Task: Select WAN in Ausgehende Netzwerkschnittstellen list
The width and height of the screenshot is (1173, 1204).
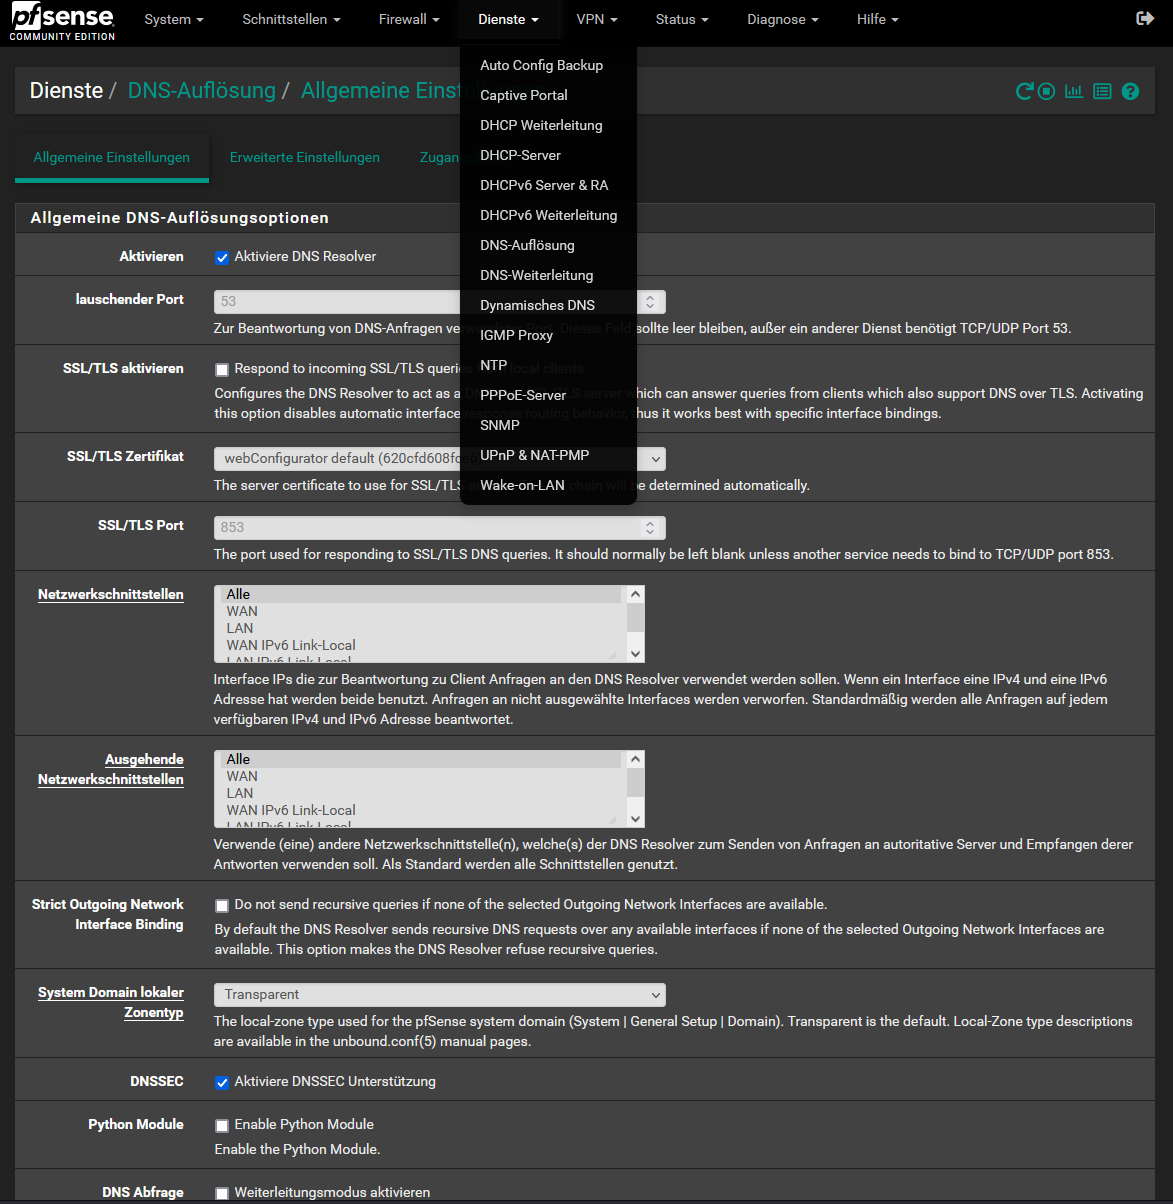Action: pos(421,777)
